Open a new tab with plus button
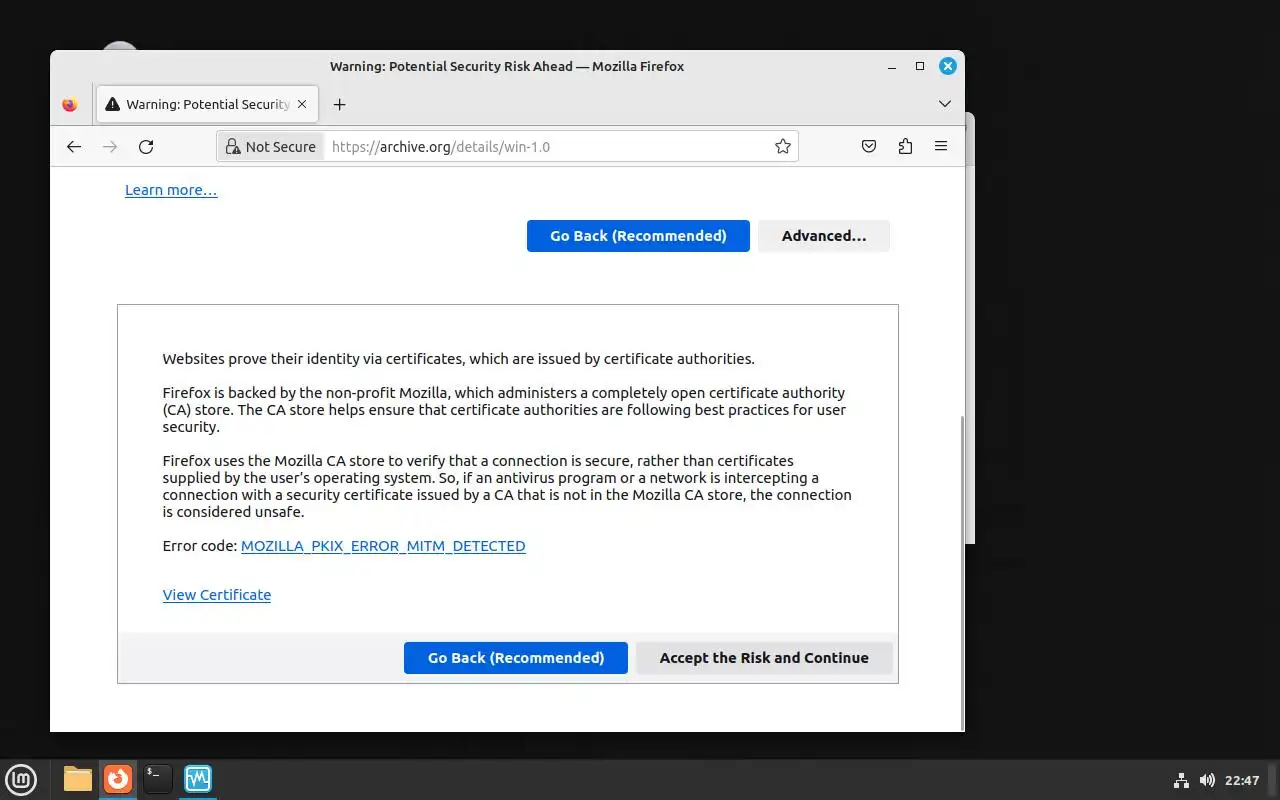This screenshot has width=1280, height=800. [339, 104]
